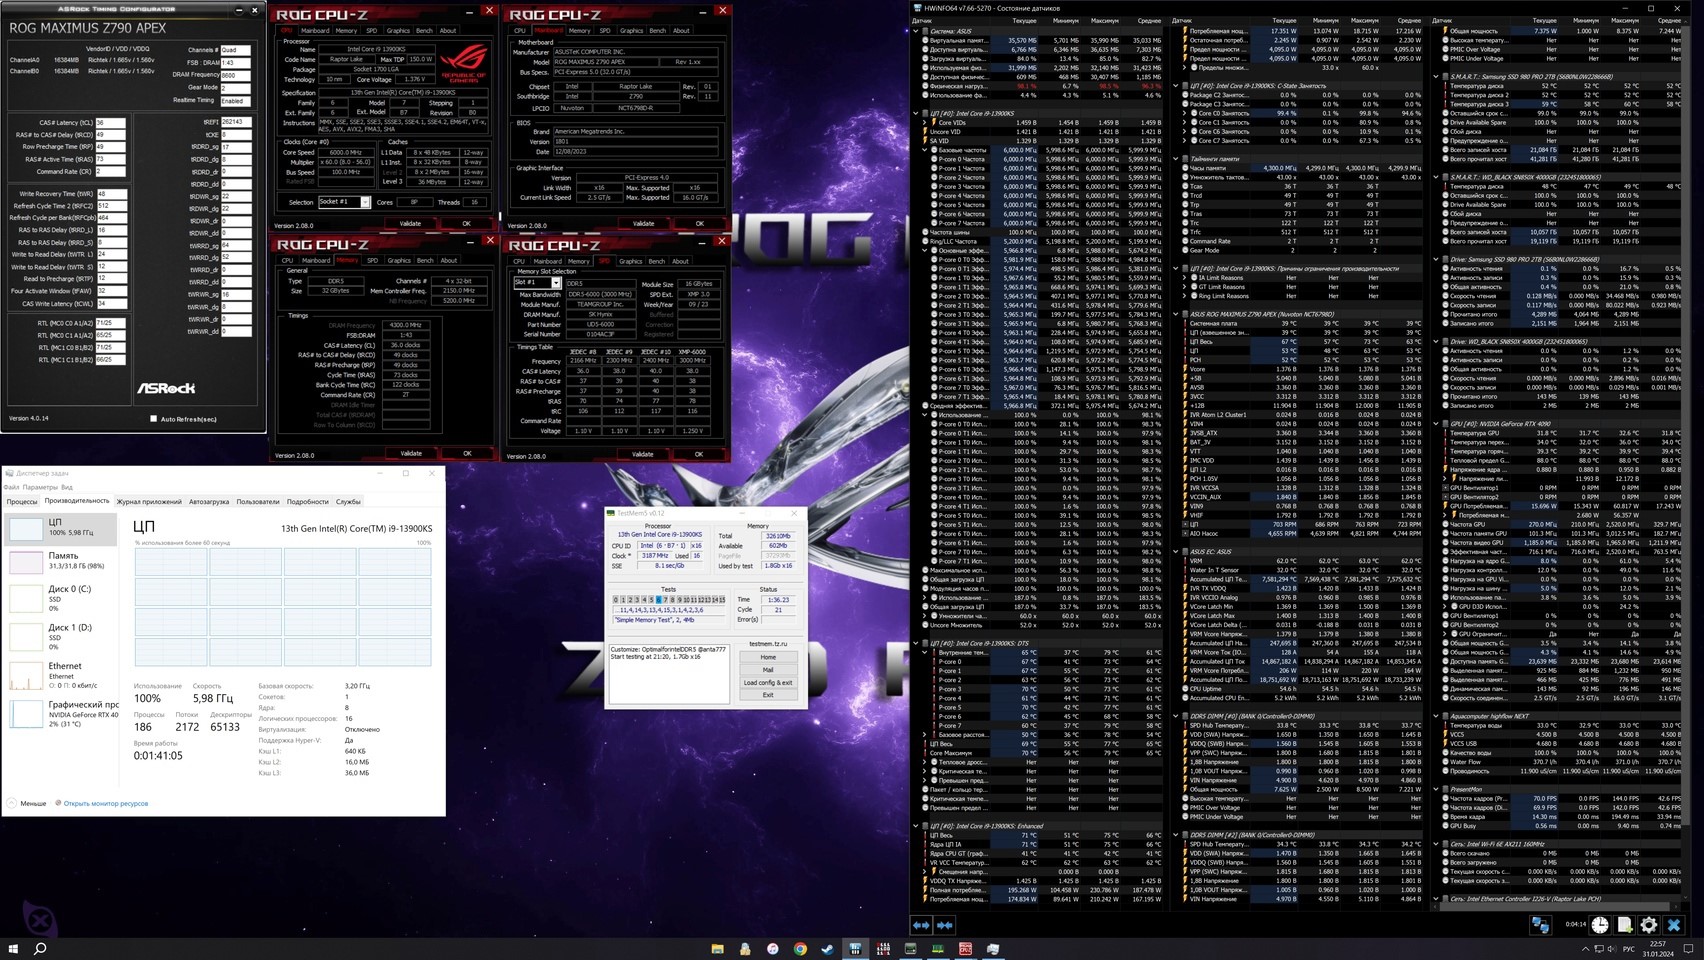Select Ethernet in Task Manager sidebar
This screenshot has height=960, width=1704.
tap(60, 675)
